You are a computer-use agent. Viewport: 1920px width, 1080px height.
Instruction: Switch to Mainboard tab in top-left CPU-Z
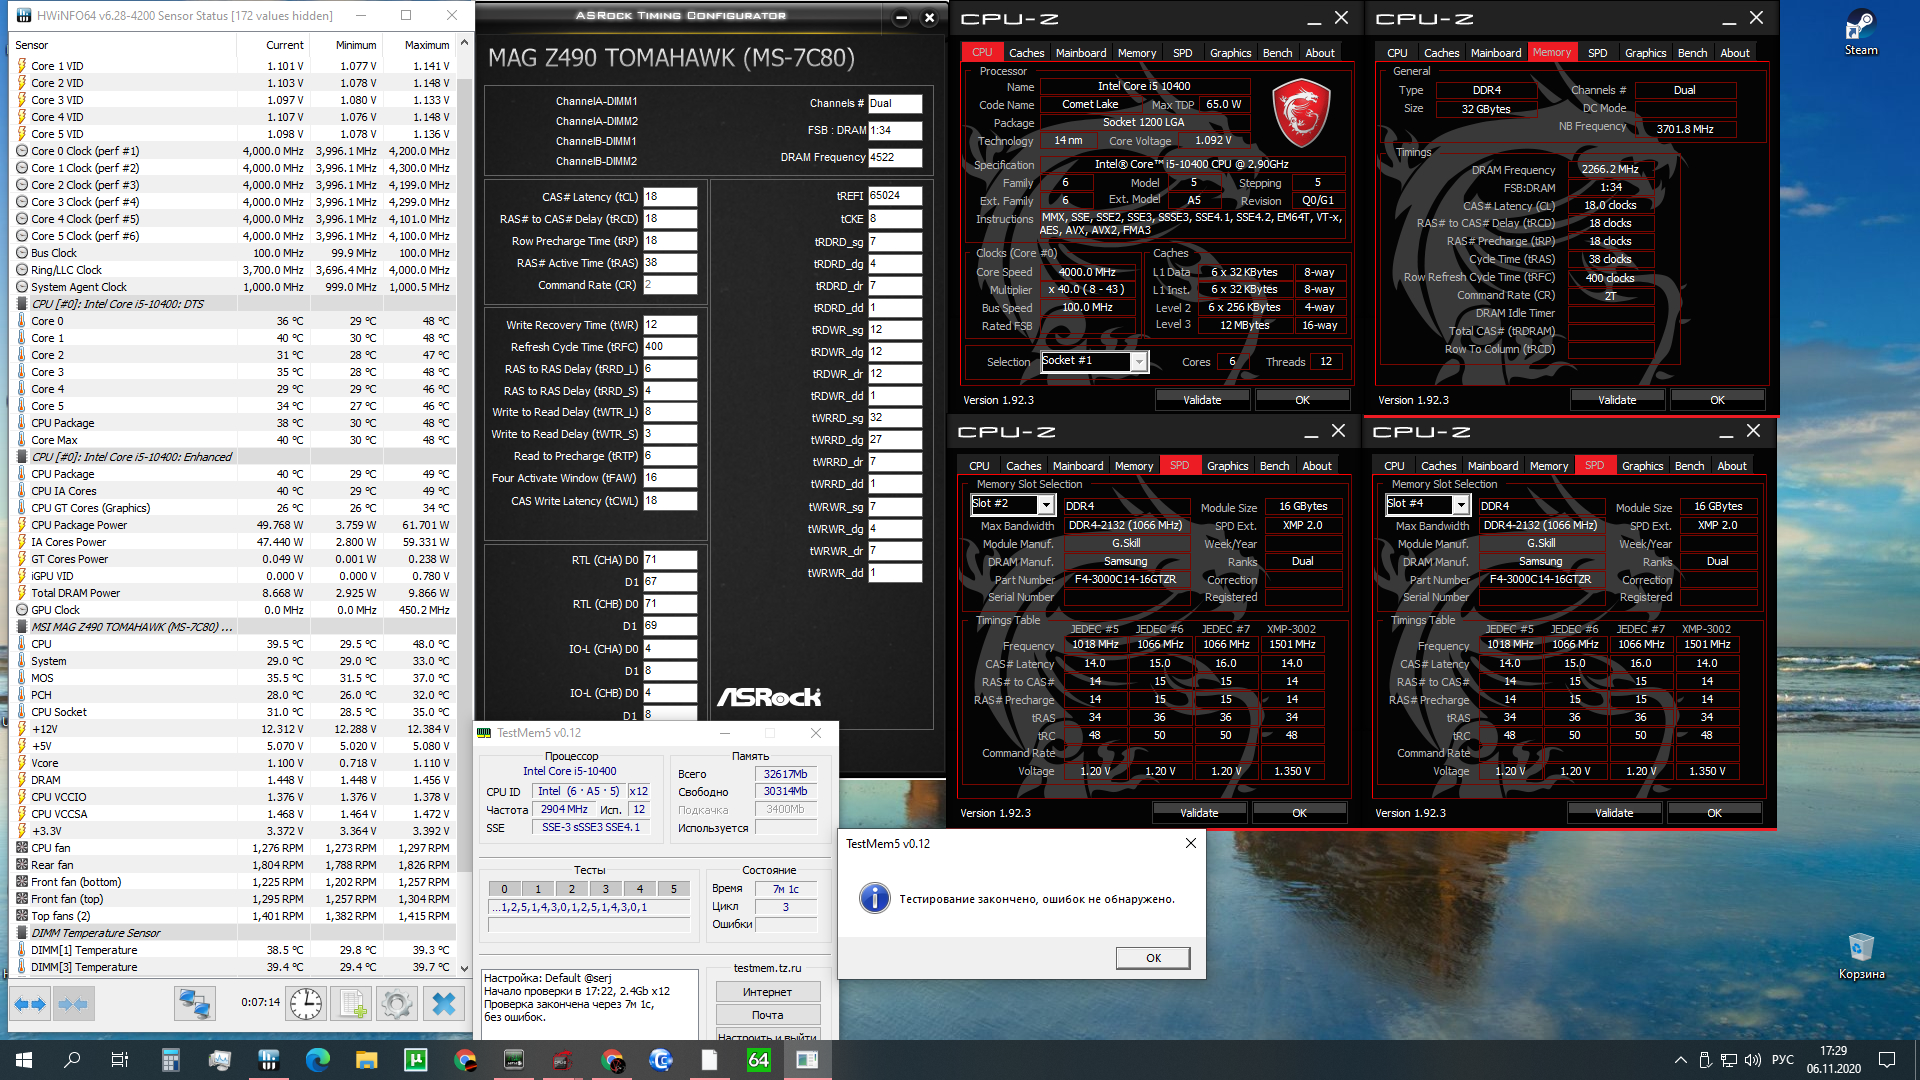[1080, 53]
